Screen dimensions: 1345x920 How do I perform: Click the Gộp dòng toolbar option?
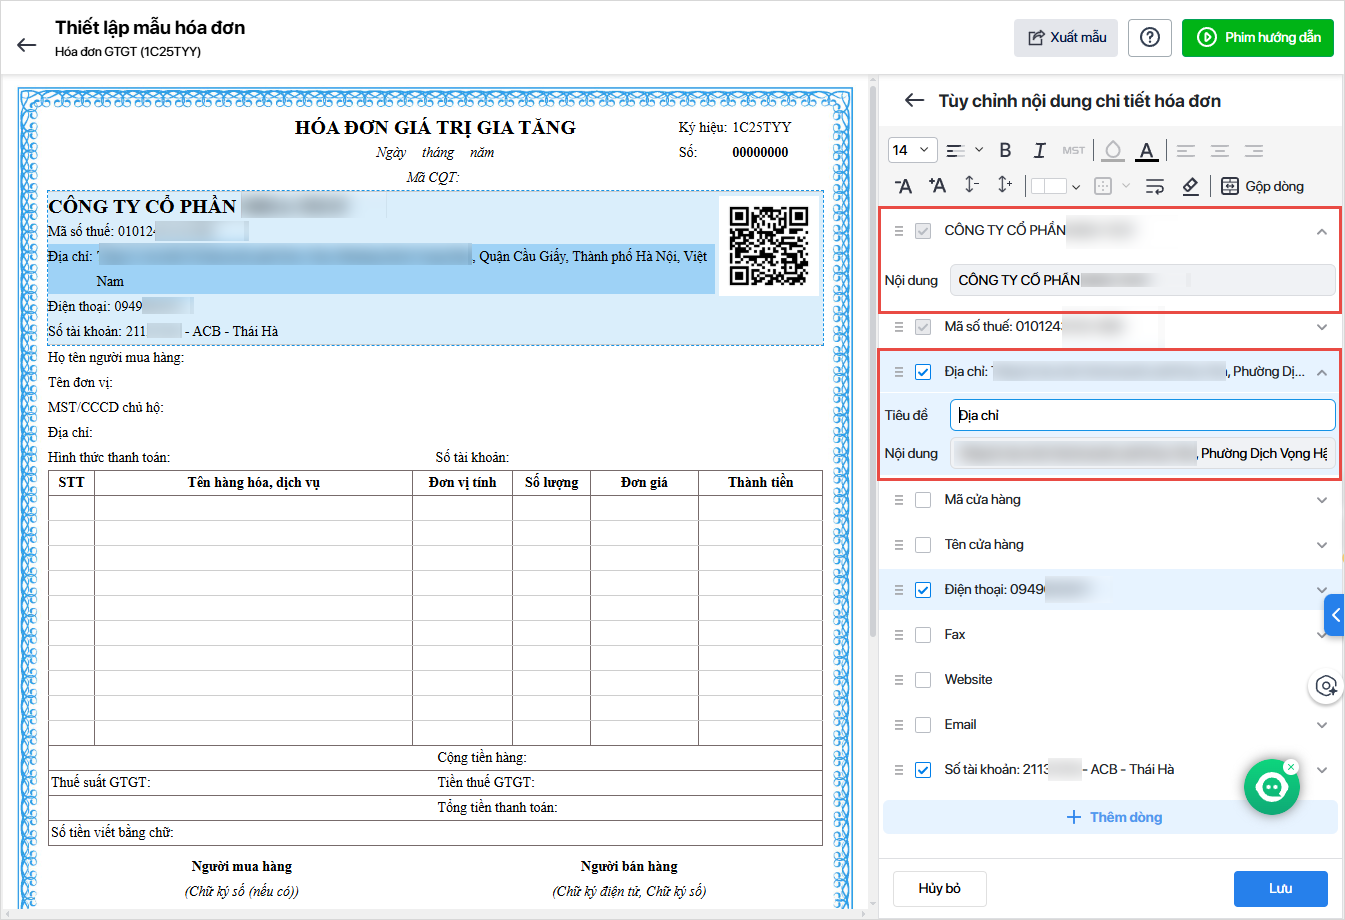(x=1262, y=186)
